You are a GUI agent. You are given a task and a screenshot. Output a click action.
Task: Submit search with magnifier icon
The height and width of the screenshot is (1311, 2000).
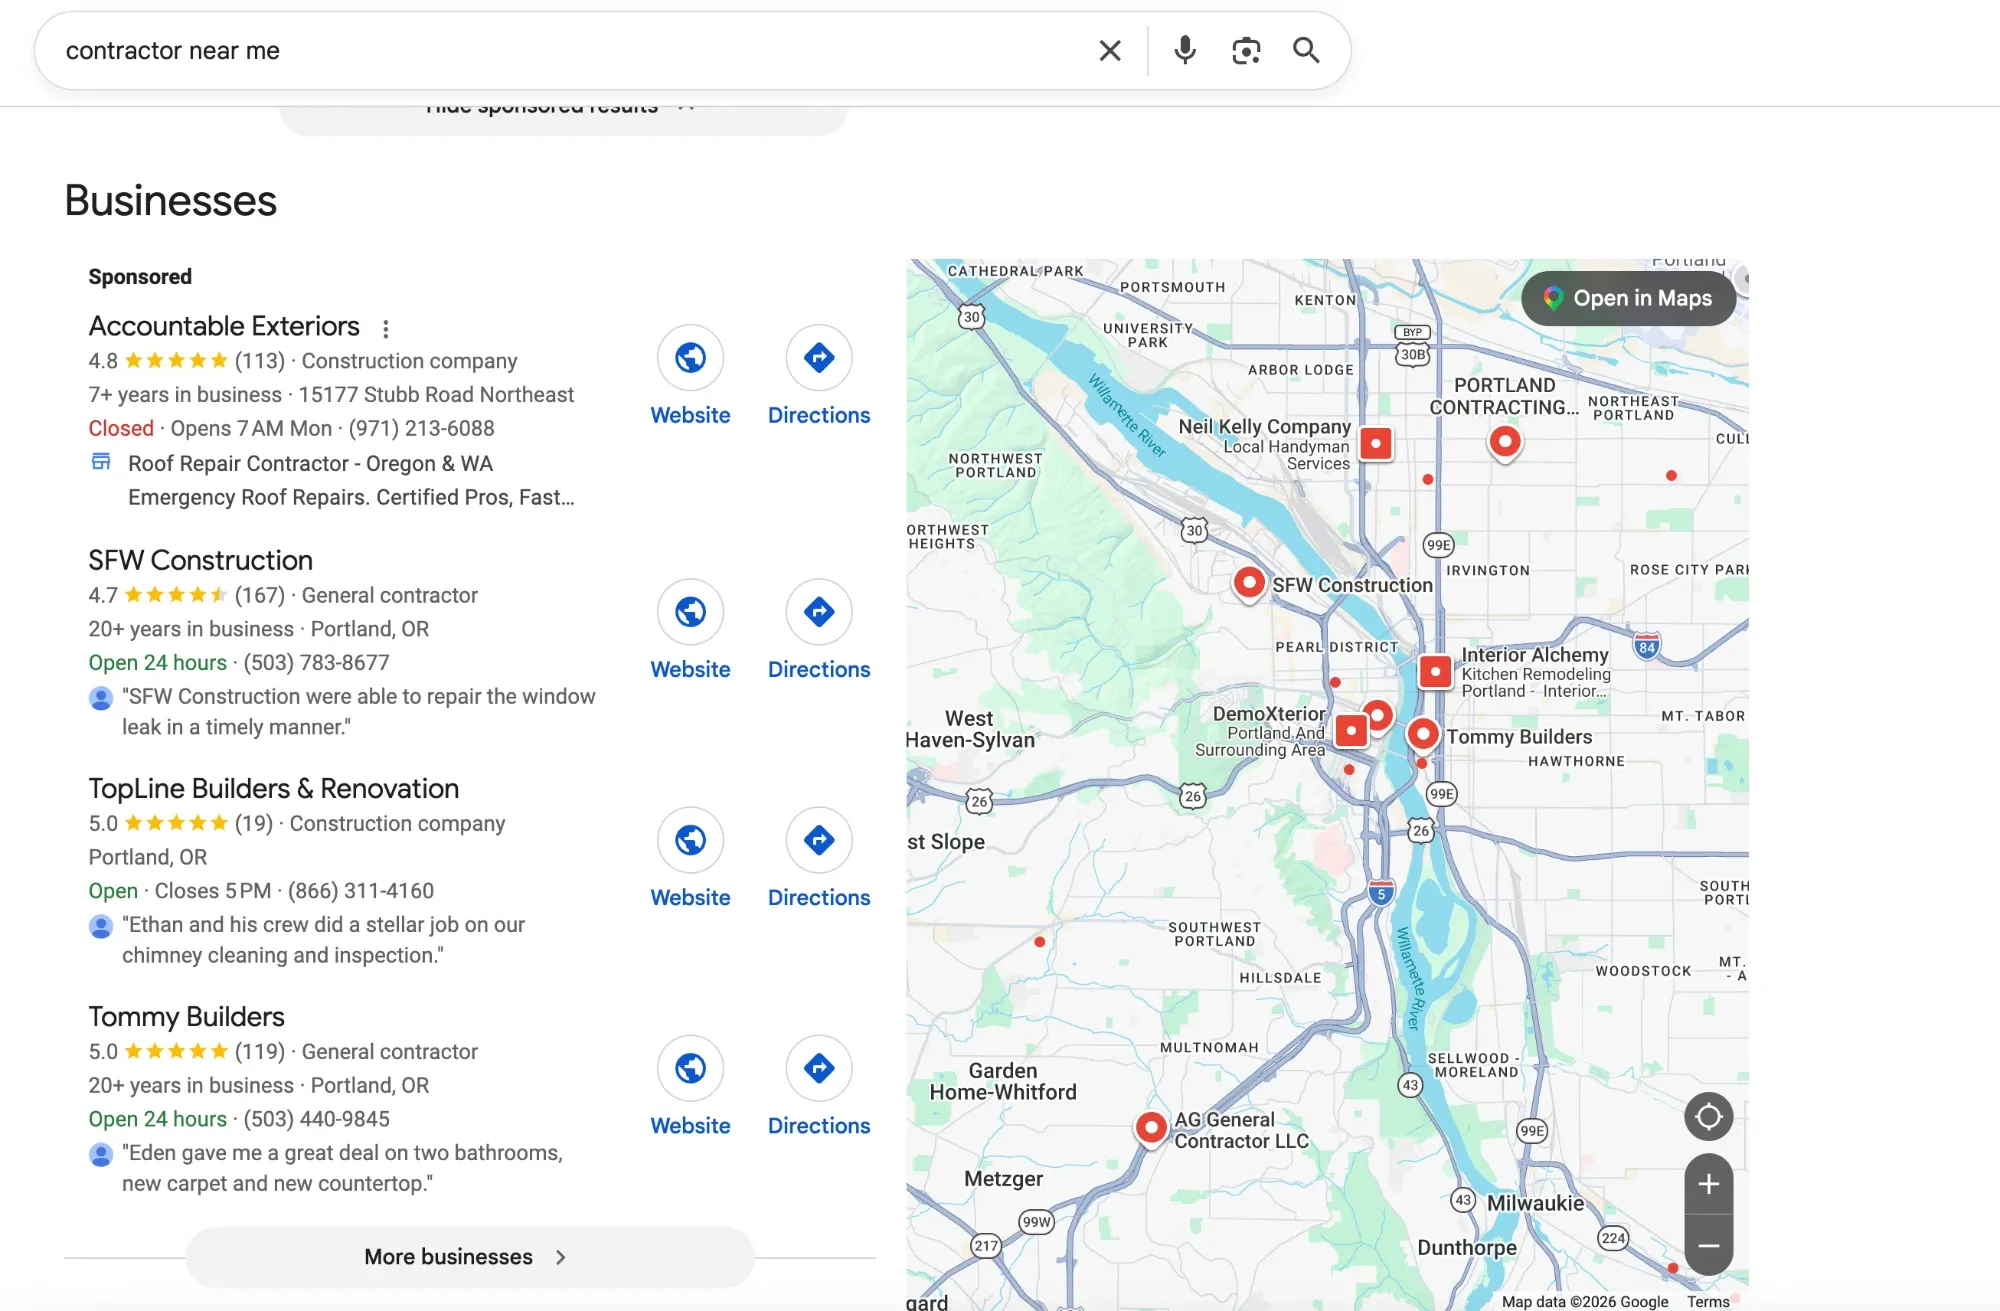pos(1306,50)
